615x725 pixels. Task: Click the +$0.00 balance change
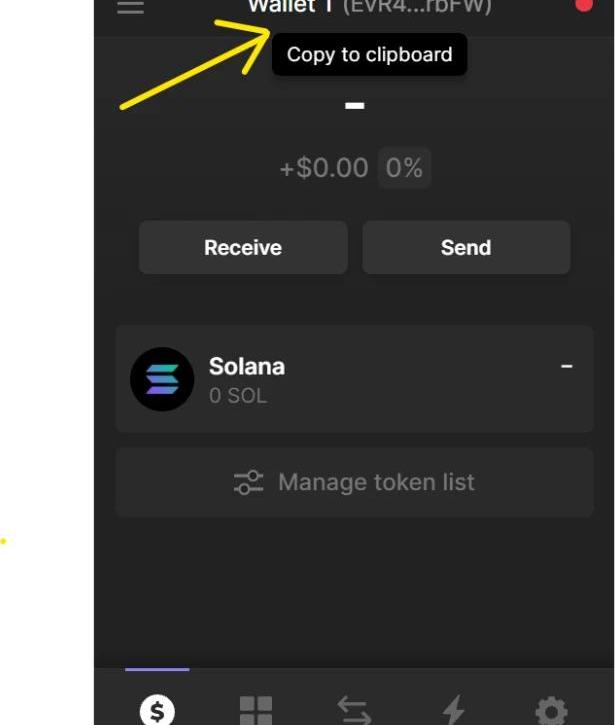(323, 168)
